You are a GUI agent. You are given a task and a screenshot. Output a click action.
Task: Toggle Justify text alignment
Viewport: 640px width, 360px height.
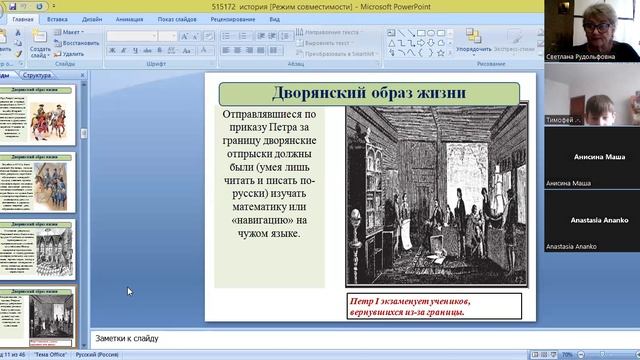pos(260,51)
